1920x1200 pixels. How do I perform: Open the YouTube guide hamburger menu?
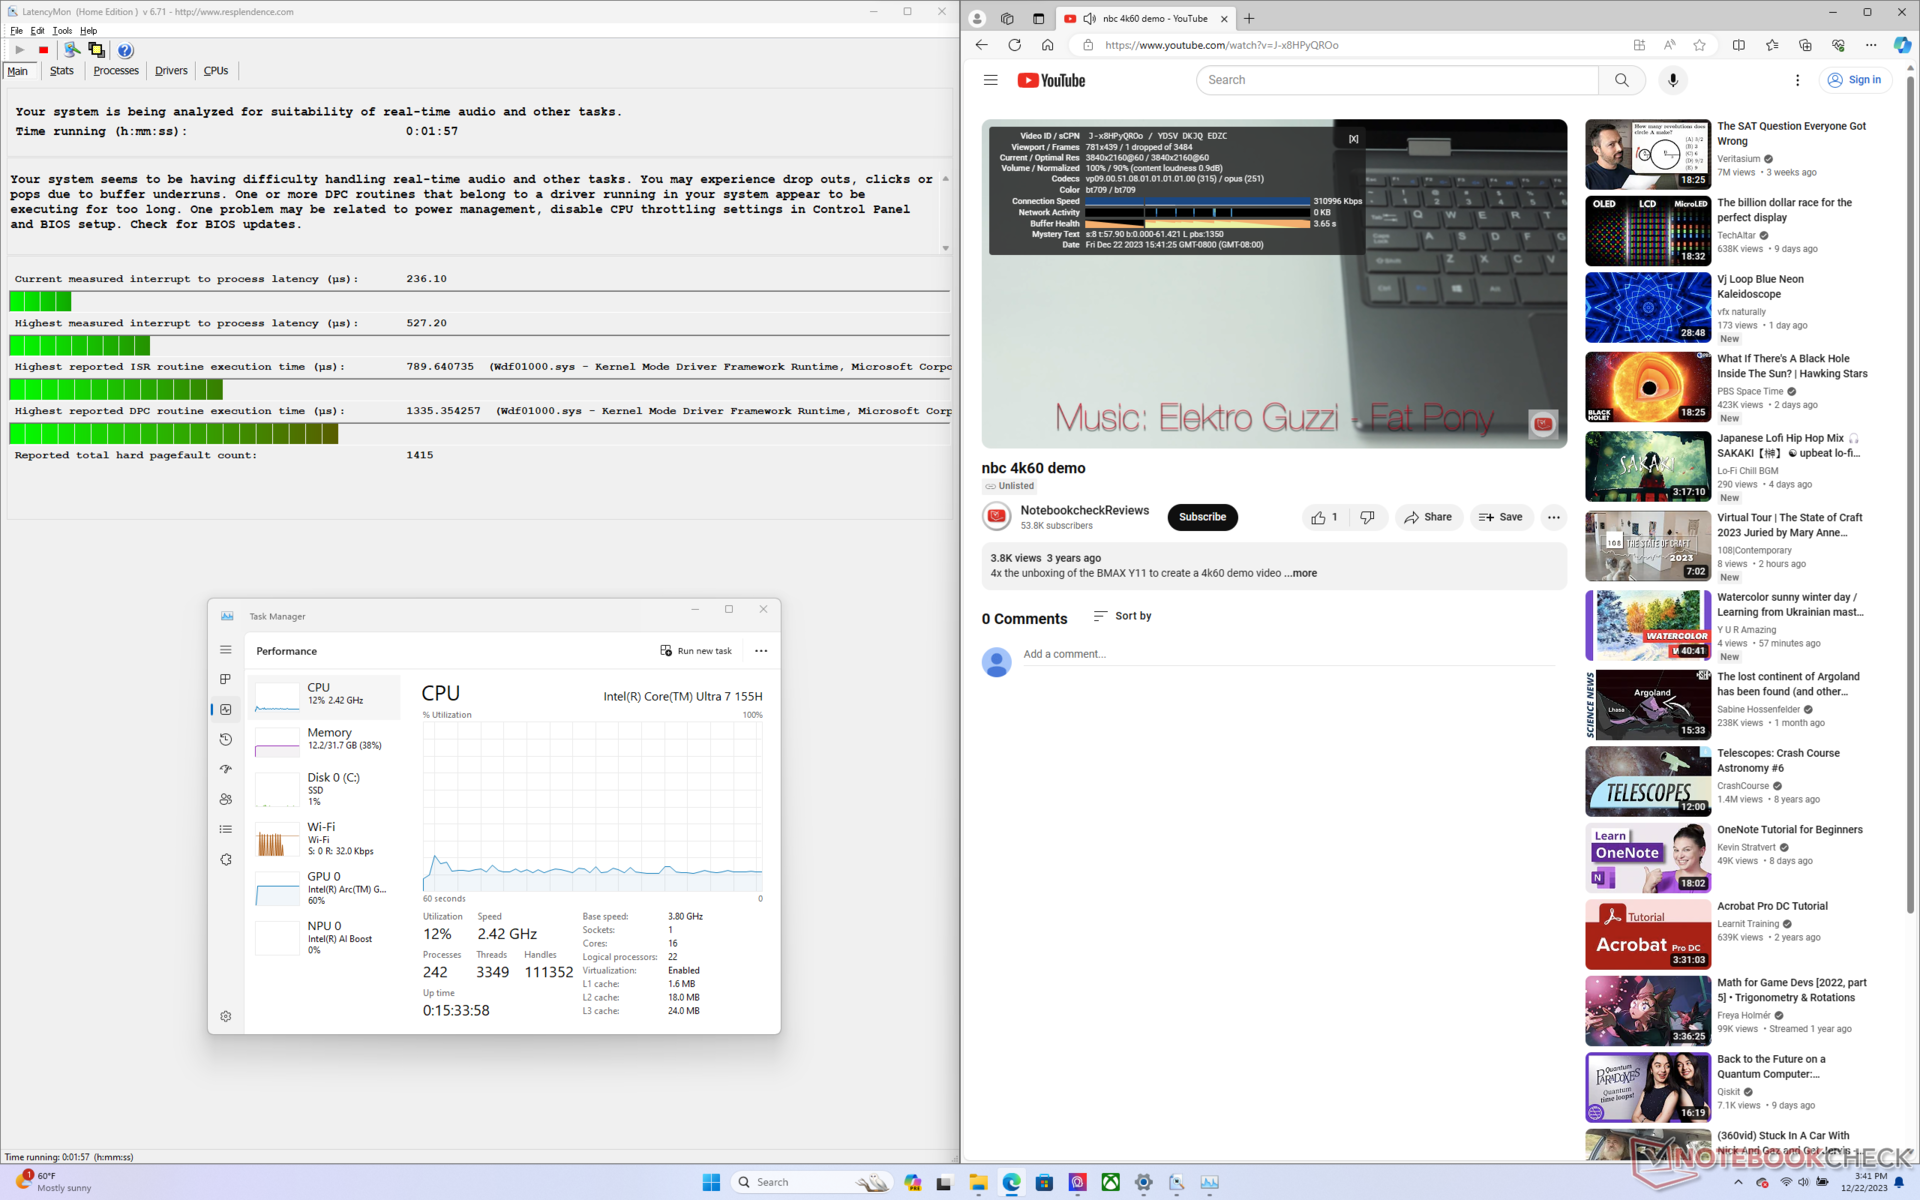(x=990, y=80)
